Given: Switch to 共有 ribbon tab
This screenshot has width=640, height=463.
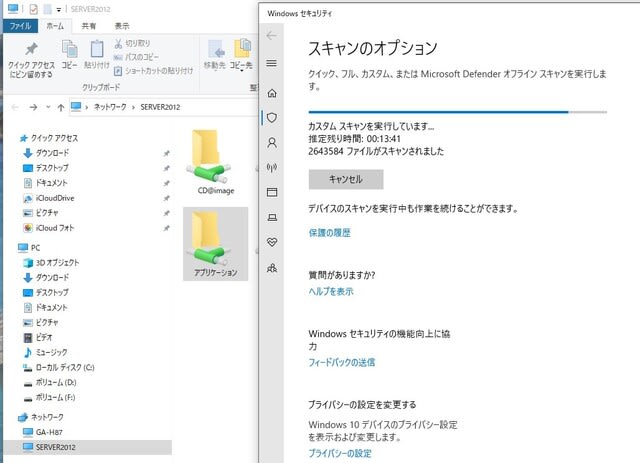Looking at the screenshot, I should tap(89, 26).
